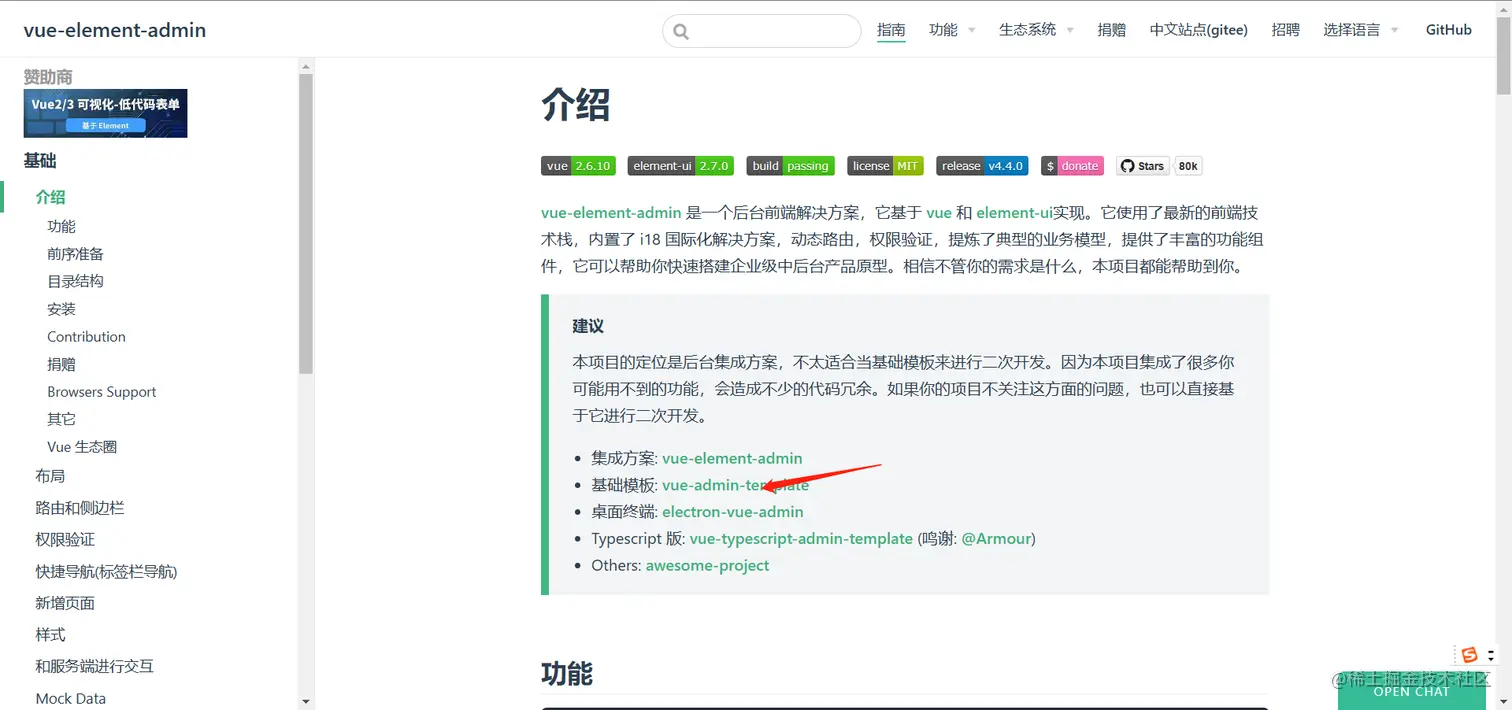The height and width of the screenshot is (710, 1512).
Task: Click the 功能 section heading
Action: pos(567,673)
